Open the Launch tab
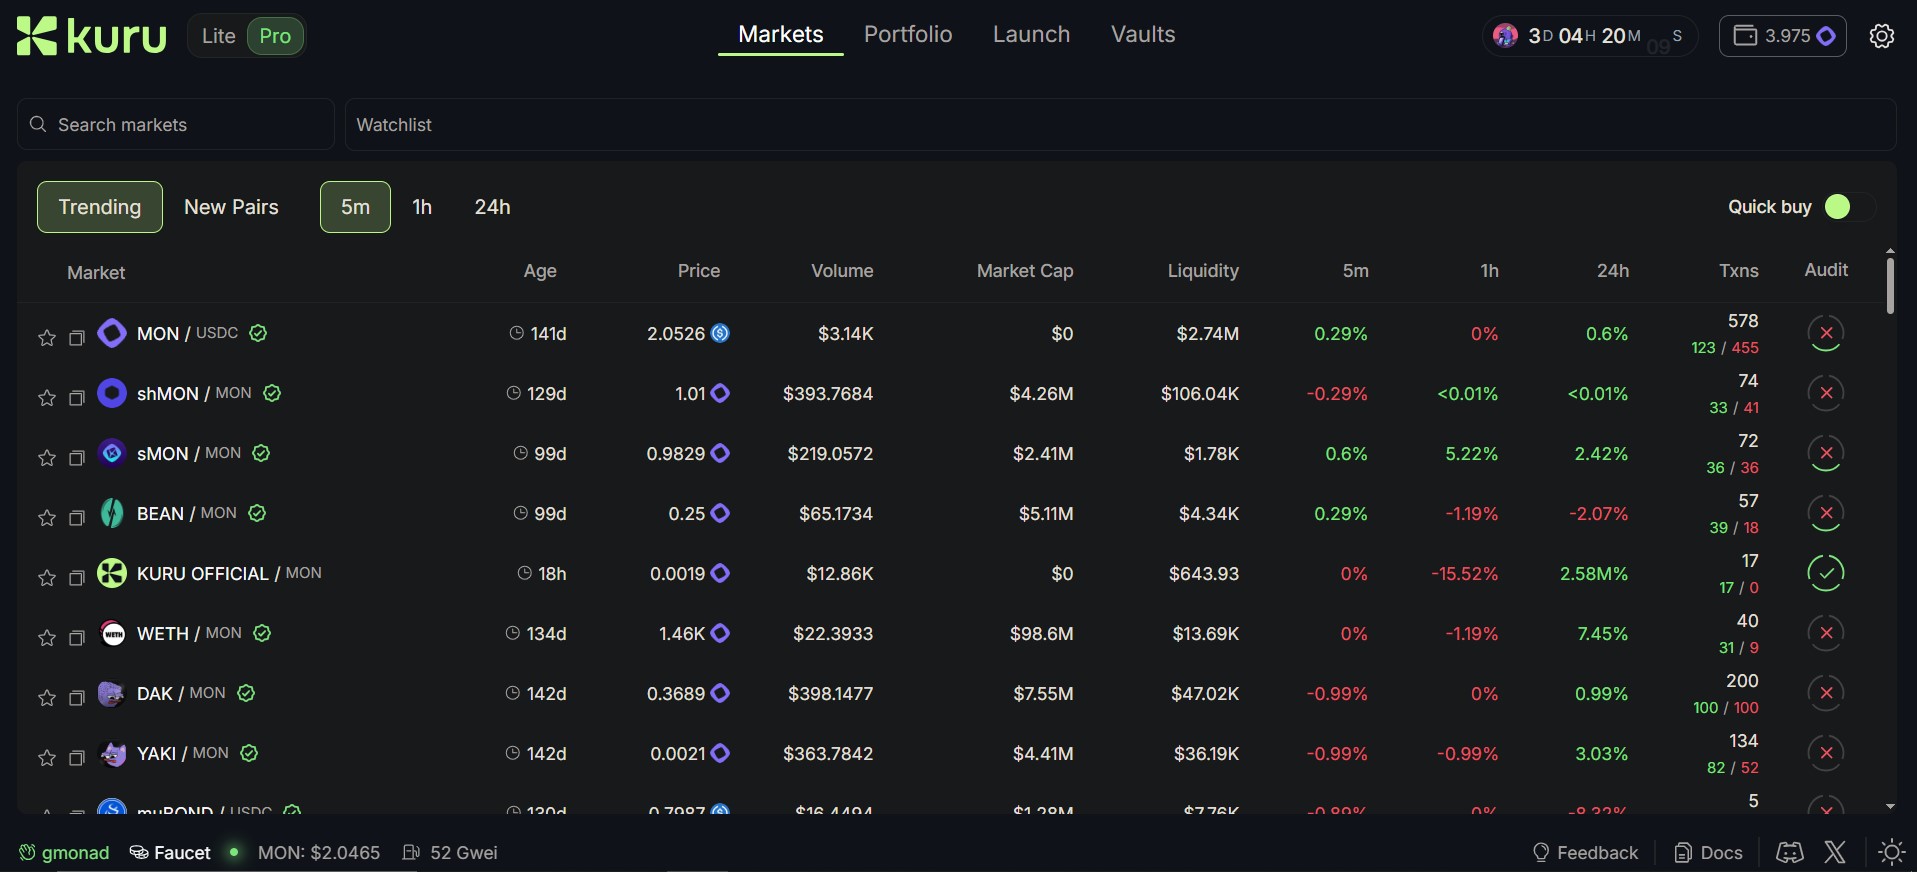1917x872 pixels. click(1031, 35)
